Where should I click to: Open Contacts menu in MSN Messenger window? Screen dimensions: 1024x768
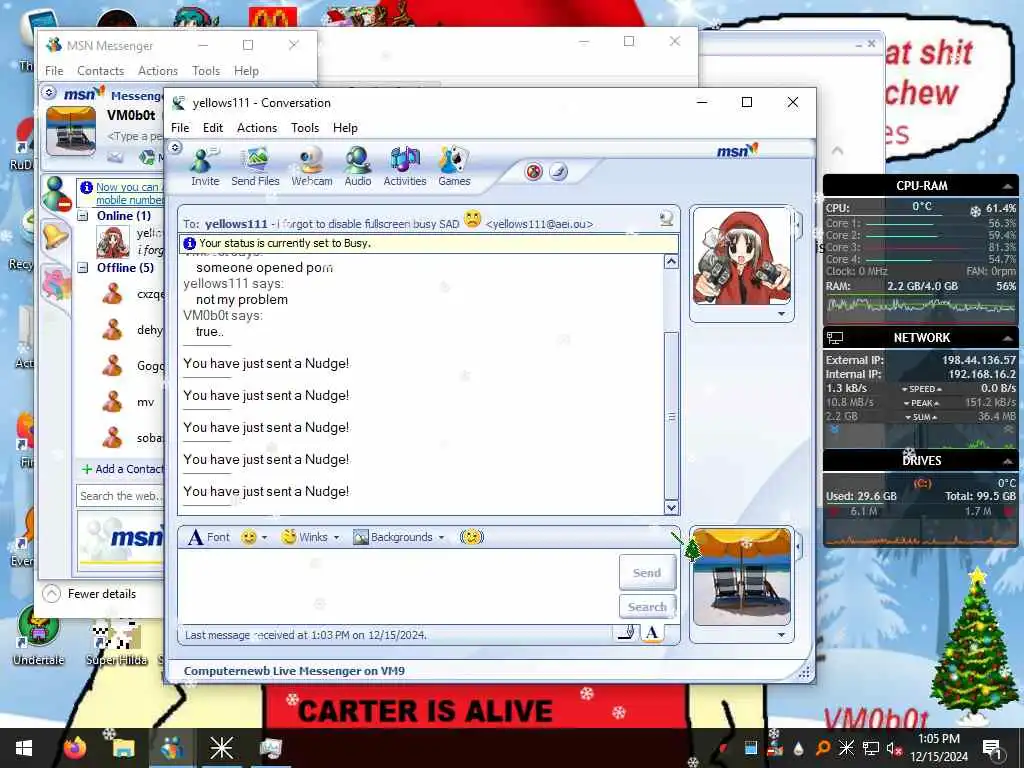tap(101, 71)
